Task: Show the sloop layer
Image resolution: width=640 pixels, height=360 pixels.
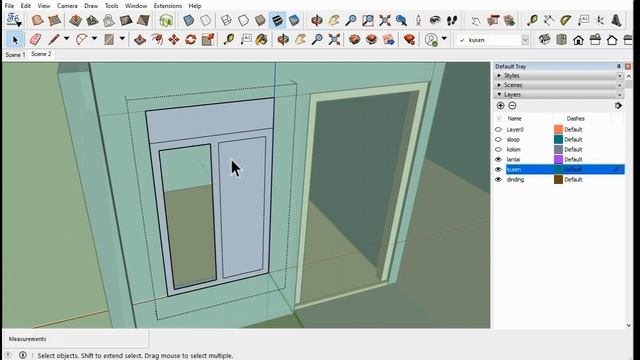Action: click(x=498, y=140)
